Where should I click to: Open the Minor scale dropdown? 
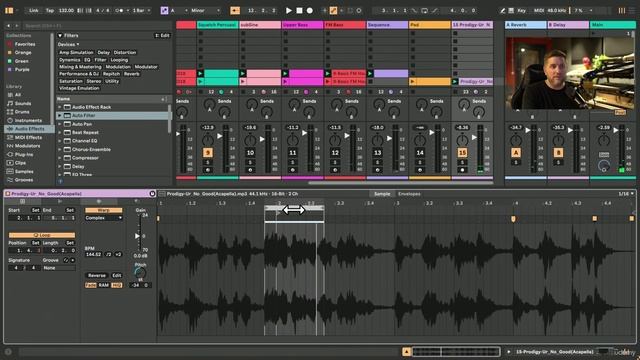click(205, 10)
